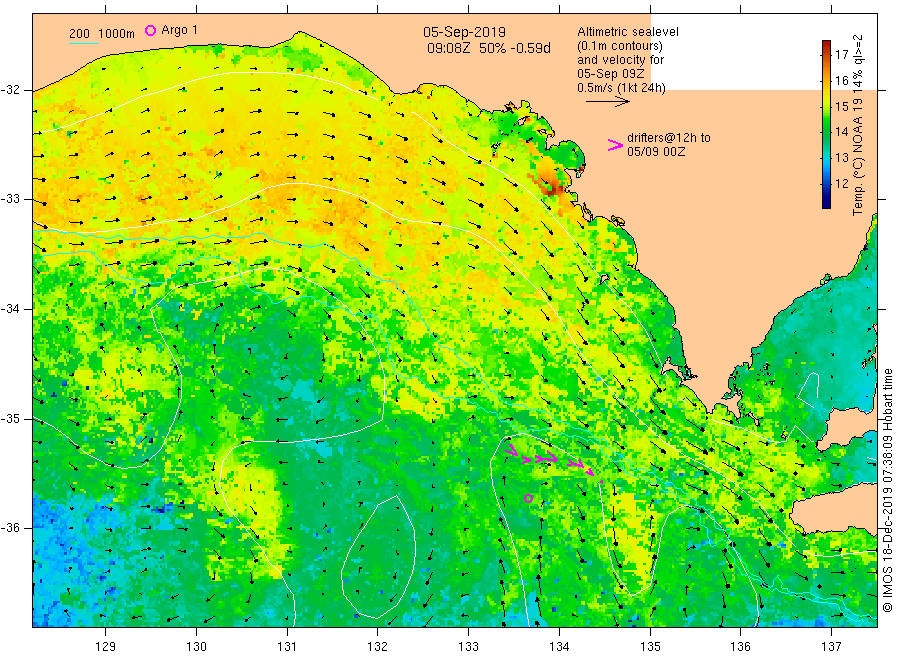Click the 137 longitude axis label
The image size is (900, 660).
point(831,647)
